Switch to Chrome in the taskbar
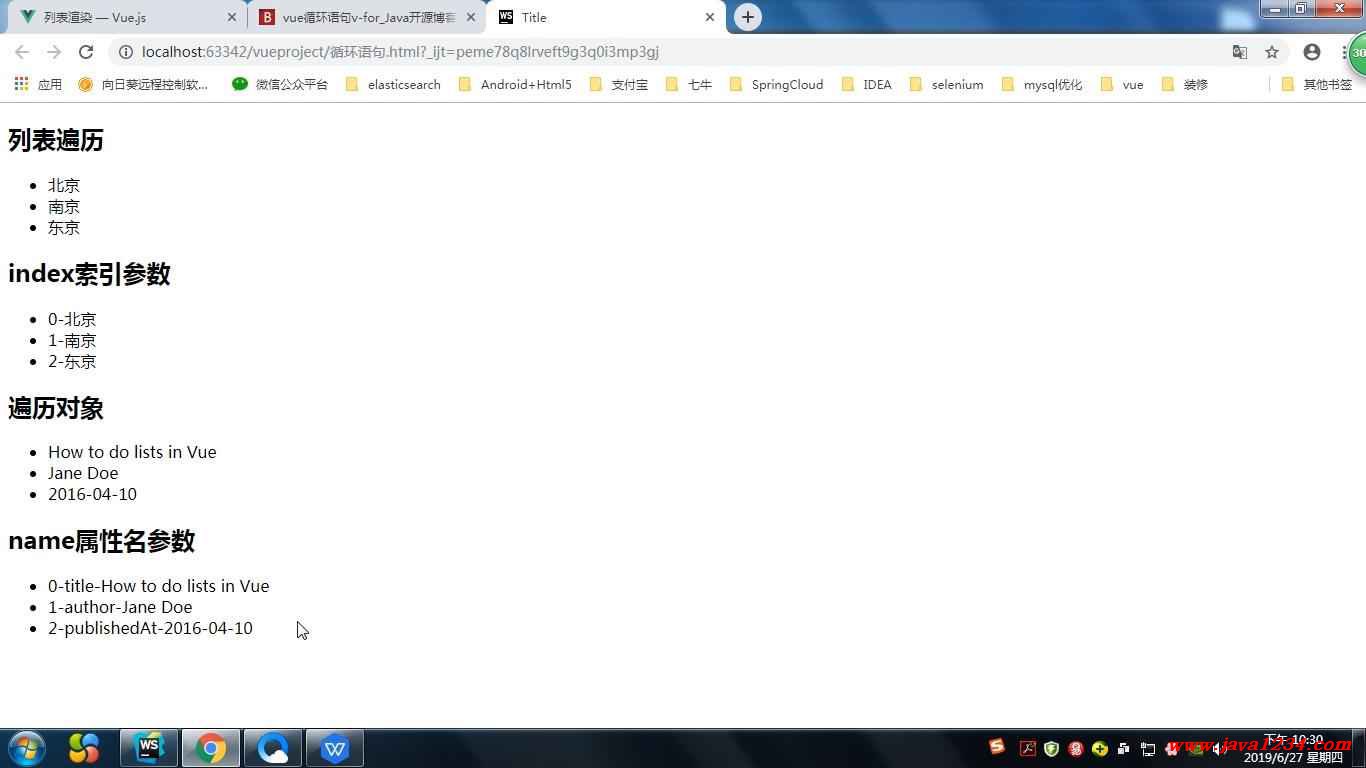The height and width of the screenshot is (768, 1366). tap(211, 748)
